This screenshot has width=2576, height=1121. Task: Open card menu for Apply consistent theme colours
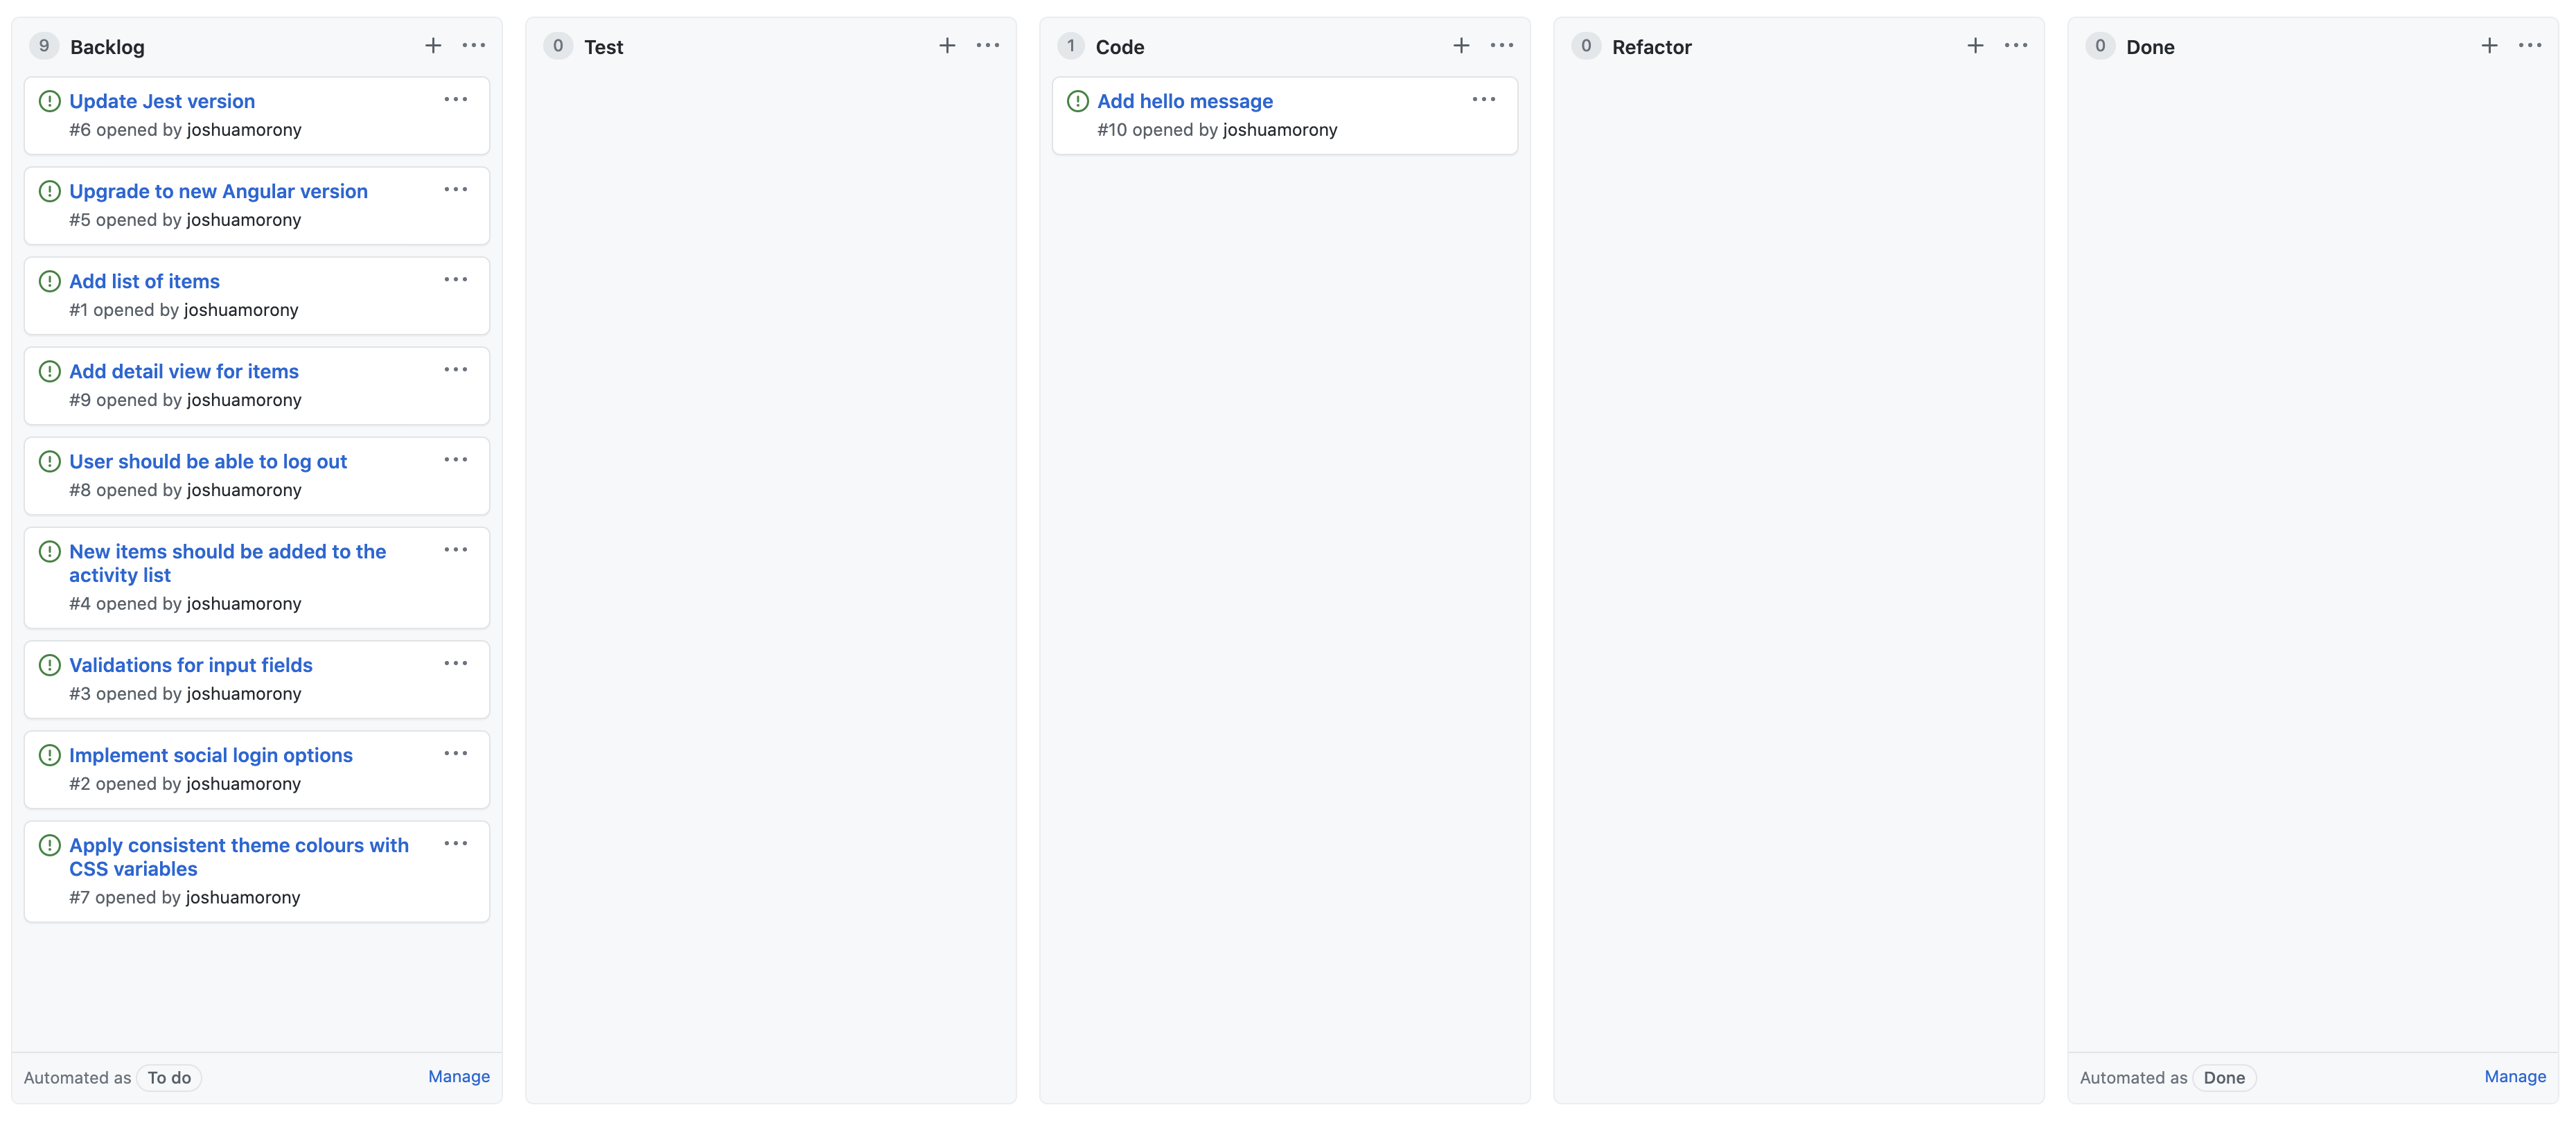456,844
